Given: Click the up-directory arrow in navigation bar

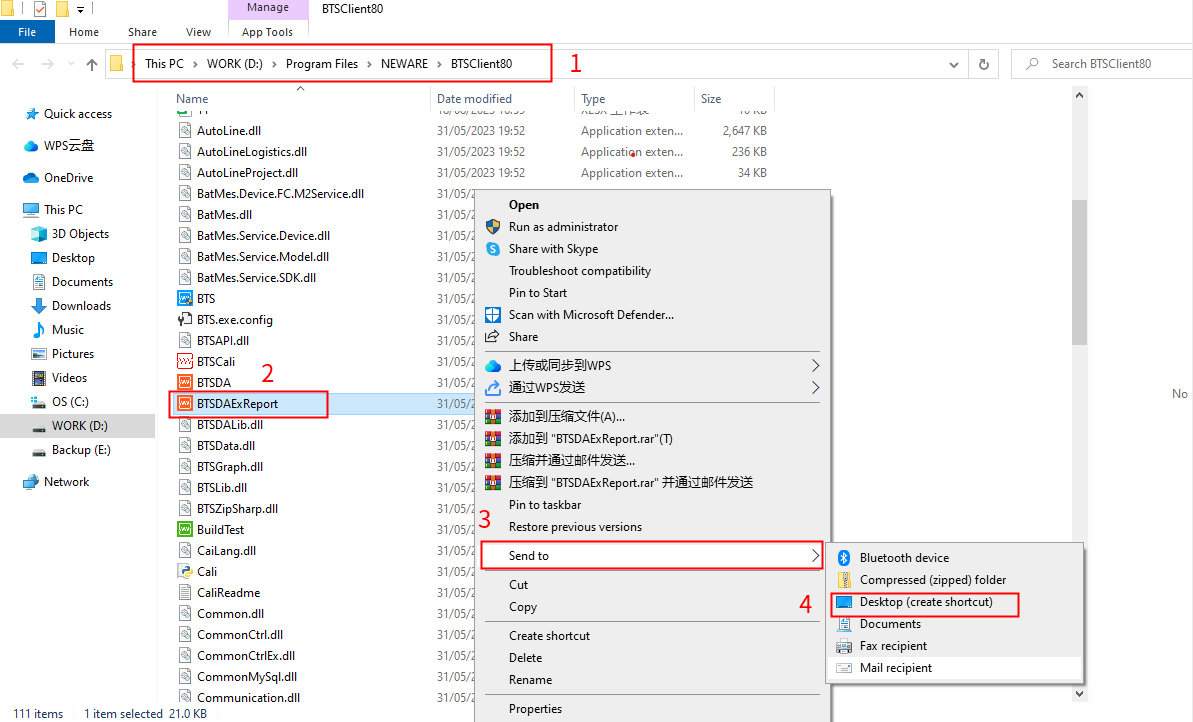Looking at the screenshot, I should click(92, 64).
